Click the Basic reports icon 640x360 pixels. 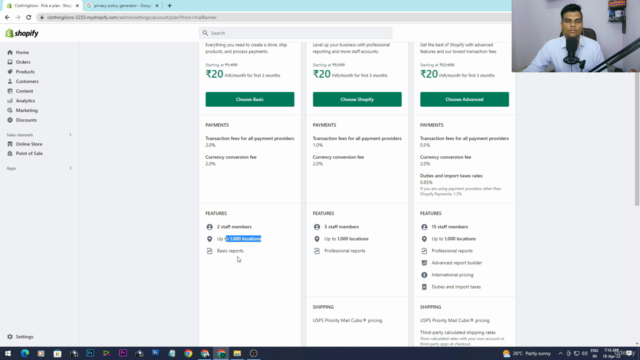tap(209, 251)
